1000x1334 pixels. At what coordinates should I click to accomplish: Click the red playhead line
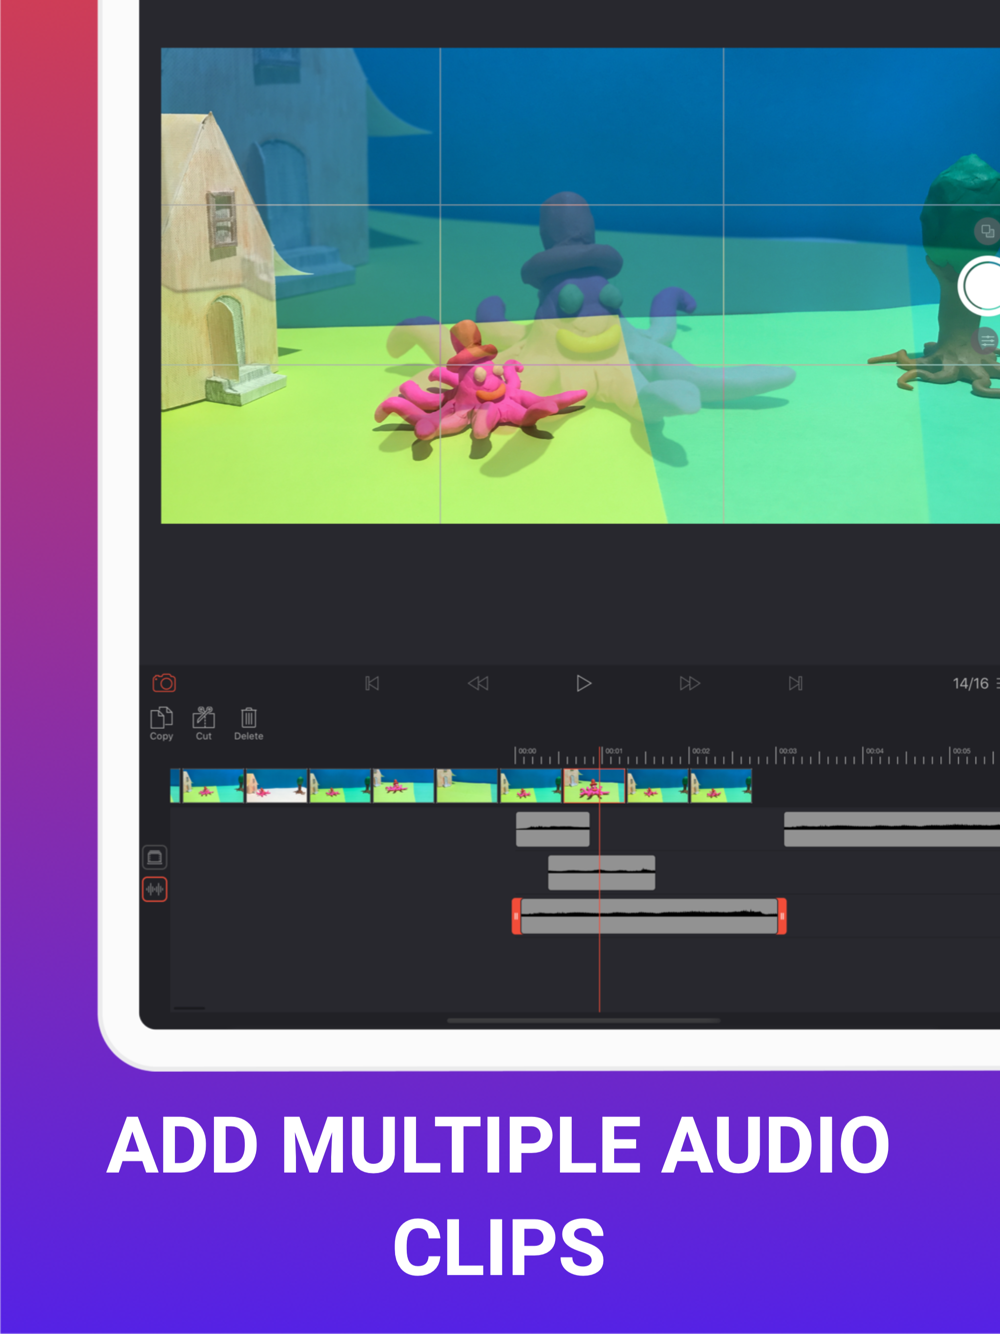click(600, 880)
